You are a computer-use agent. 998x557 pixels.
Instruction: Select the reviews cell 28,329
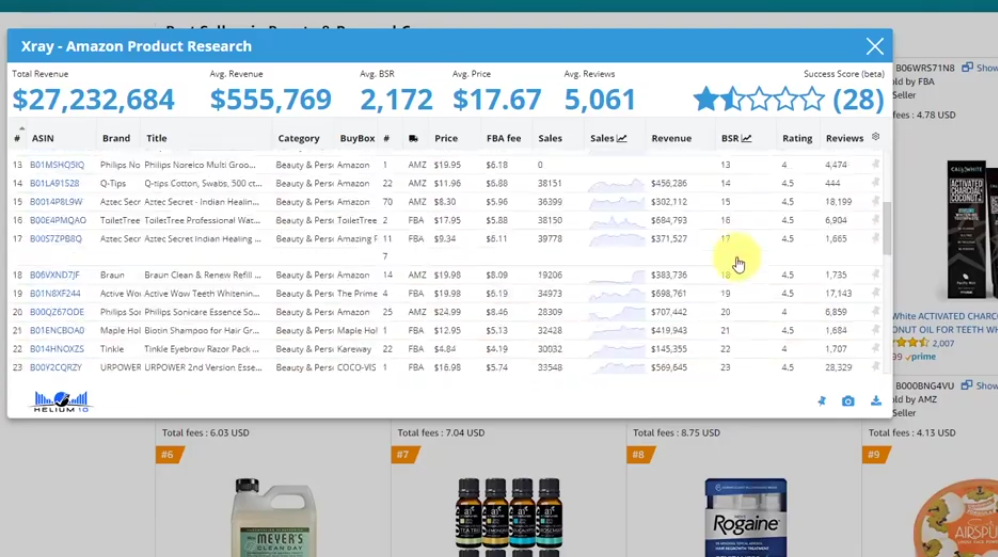coord(838,367)
